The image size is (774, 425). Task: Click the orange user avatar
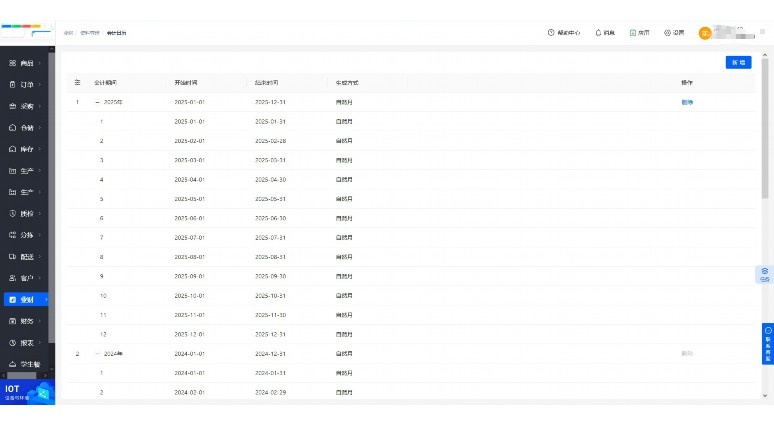click(705, 33)
